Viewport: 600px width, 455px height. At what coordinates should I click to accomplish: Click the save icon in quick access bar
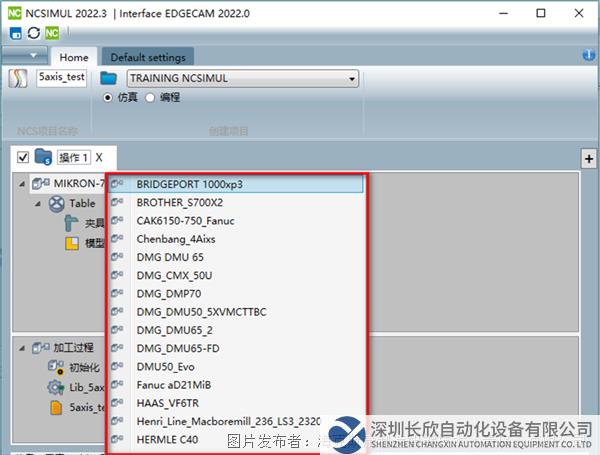16,34
